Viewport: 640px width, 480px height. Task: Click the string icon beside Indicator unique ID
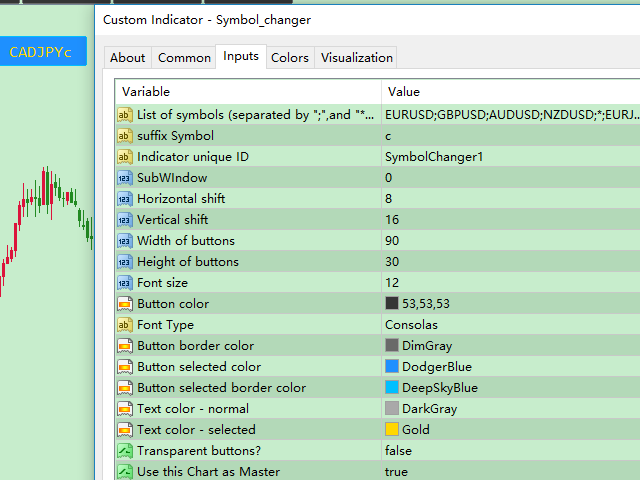[125, 157]
